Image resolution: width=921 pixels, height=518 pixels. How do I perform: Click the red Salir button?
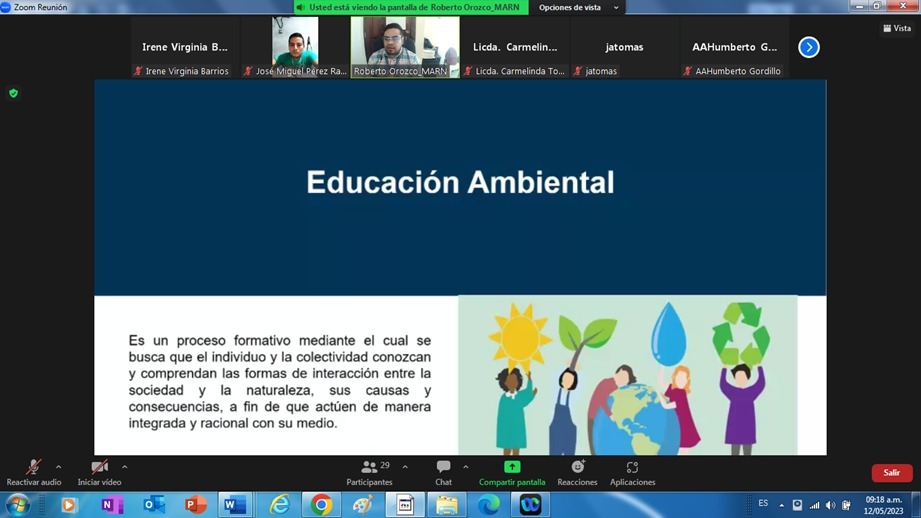point(891,473)
